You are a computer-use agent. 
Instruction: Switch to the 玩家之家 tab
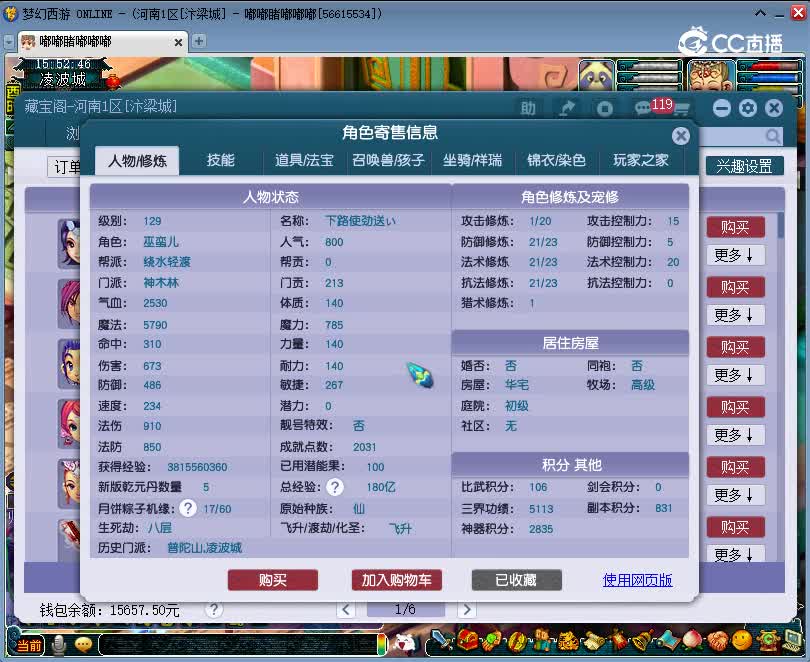[641, 160]
